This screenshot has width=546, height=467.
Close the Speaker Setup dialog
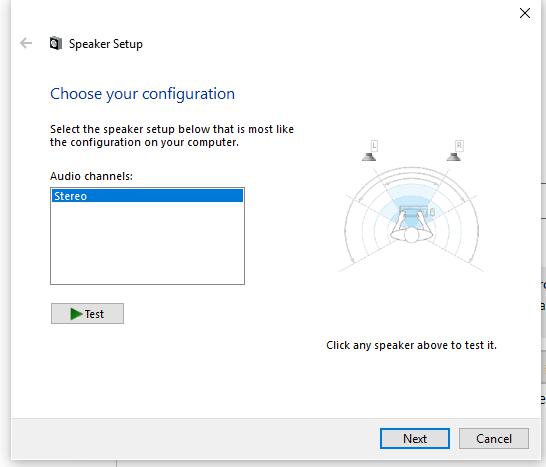pos(525,13)
